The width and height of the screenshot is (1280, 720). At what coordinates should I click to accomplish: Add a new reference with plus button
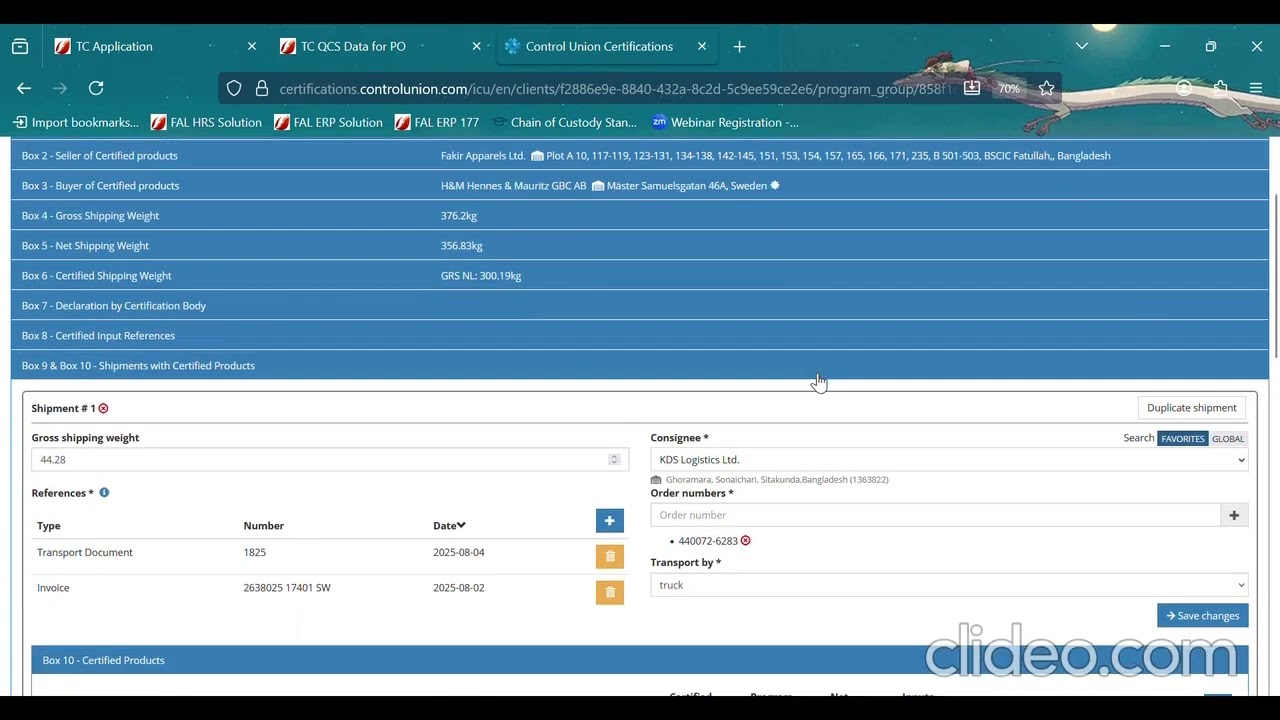610,521
